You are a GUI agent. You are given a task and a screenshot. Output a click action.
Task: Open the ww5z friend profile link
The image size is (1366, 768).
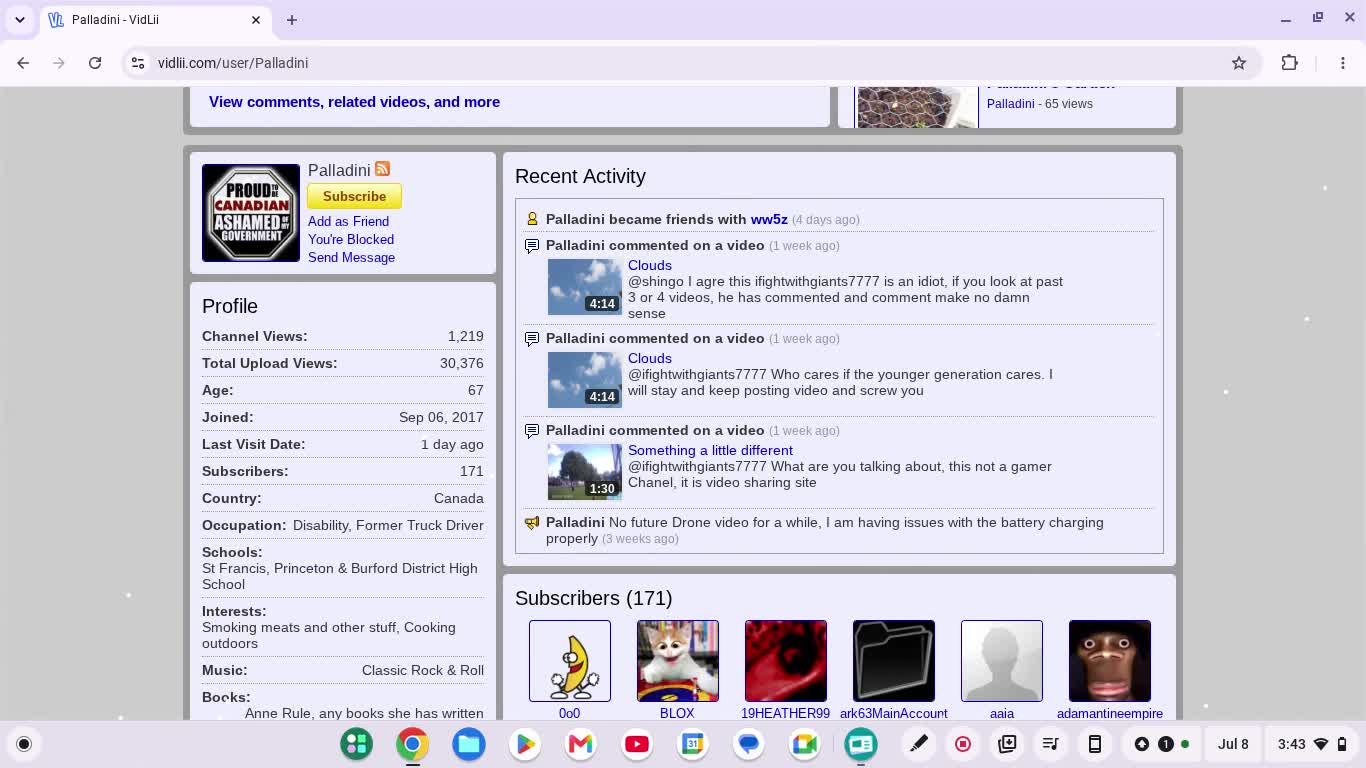769,219
